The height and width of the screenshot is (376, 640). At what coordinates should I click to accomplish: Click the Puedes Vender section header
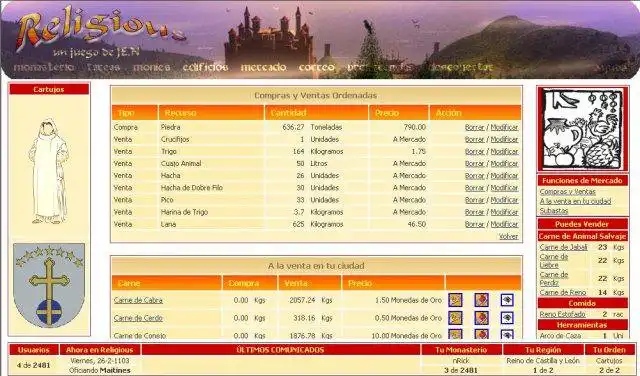[x=582, y=224]
